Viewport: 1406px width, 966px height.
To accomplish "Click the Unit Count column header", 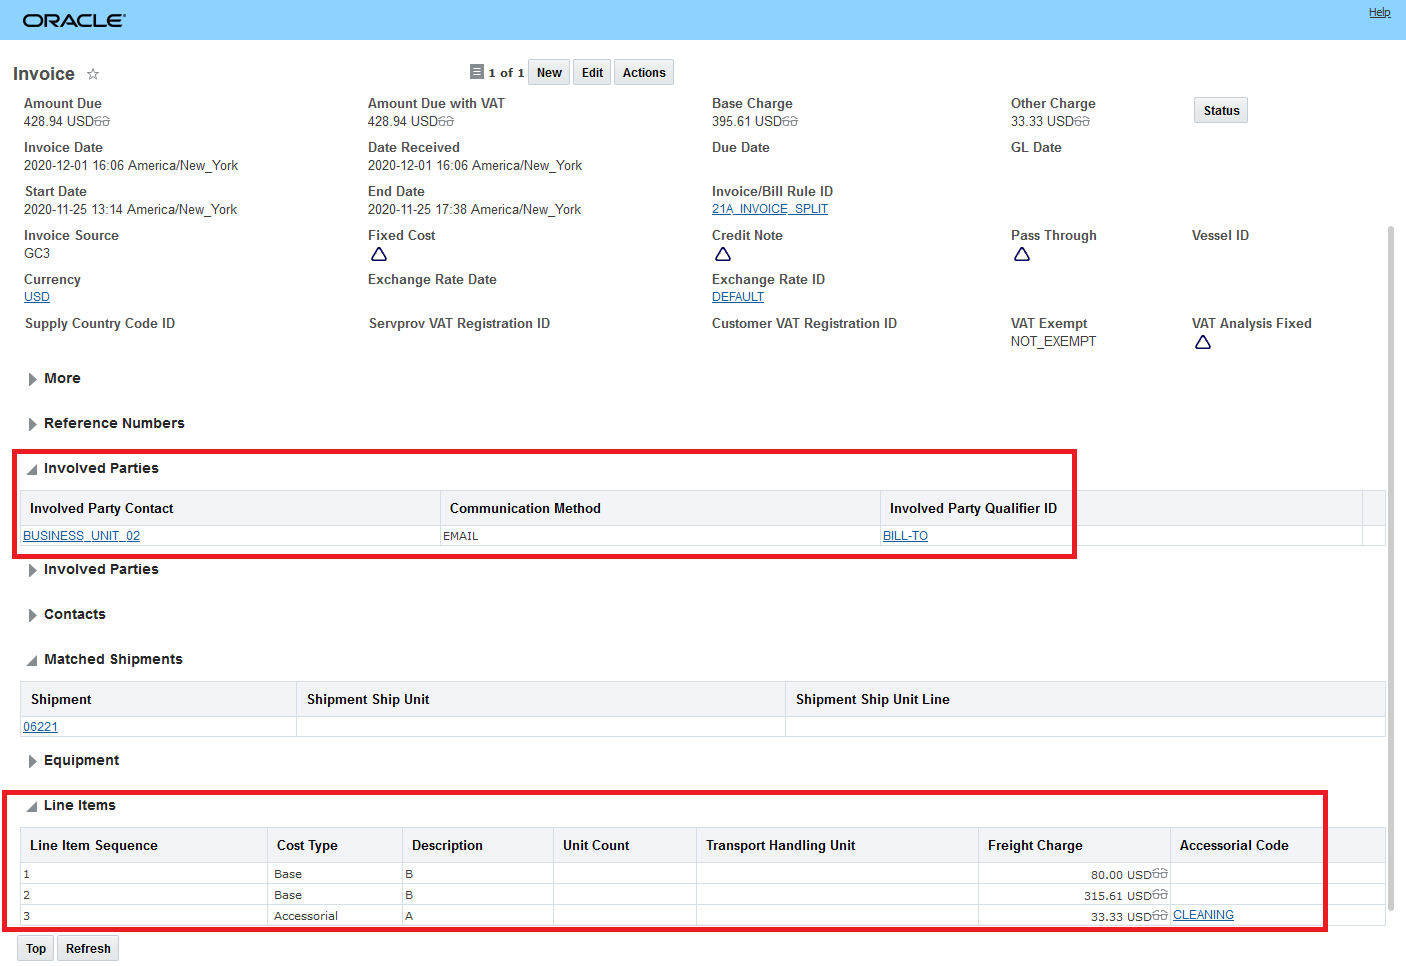I will tap(625, 845).
